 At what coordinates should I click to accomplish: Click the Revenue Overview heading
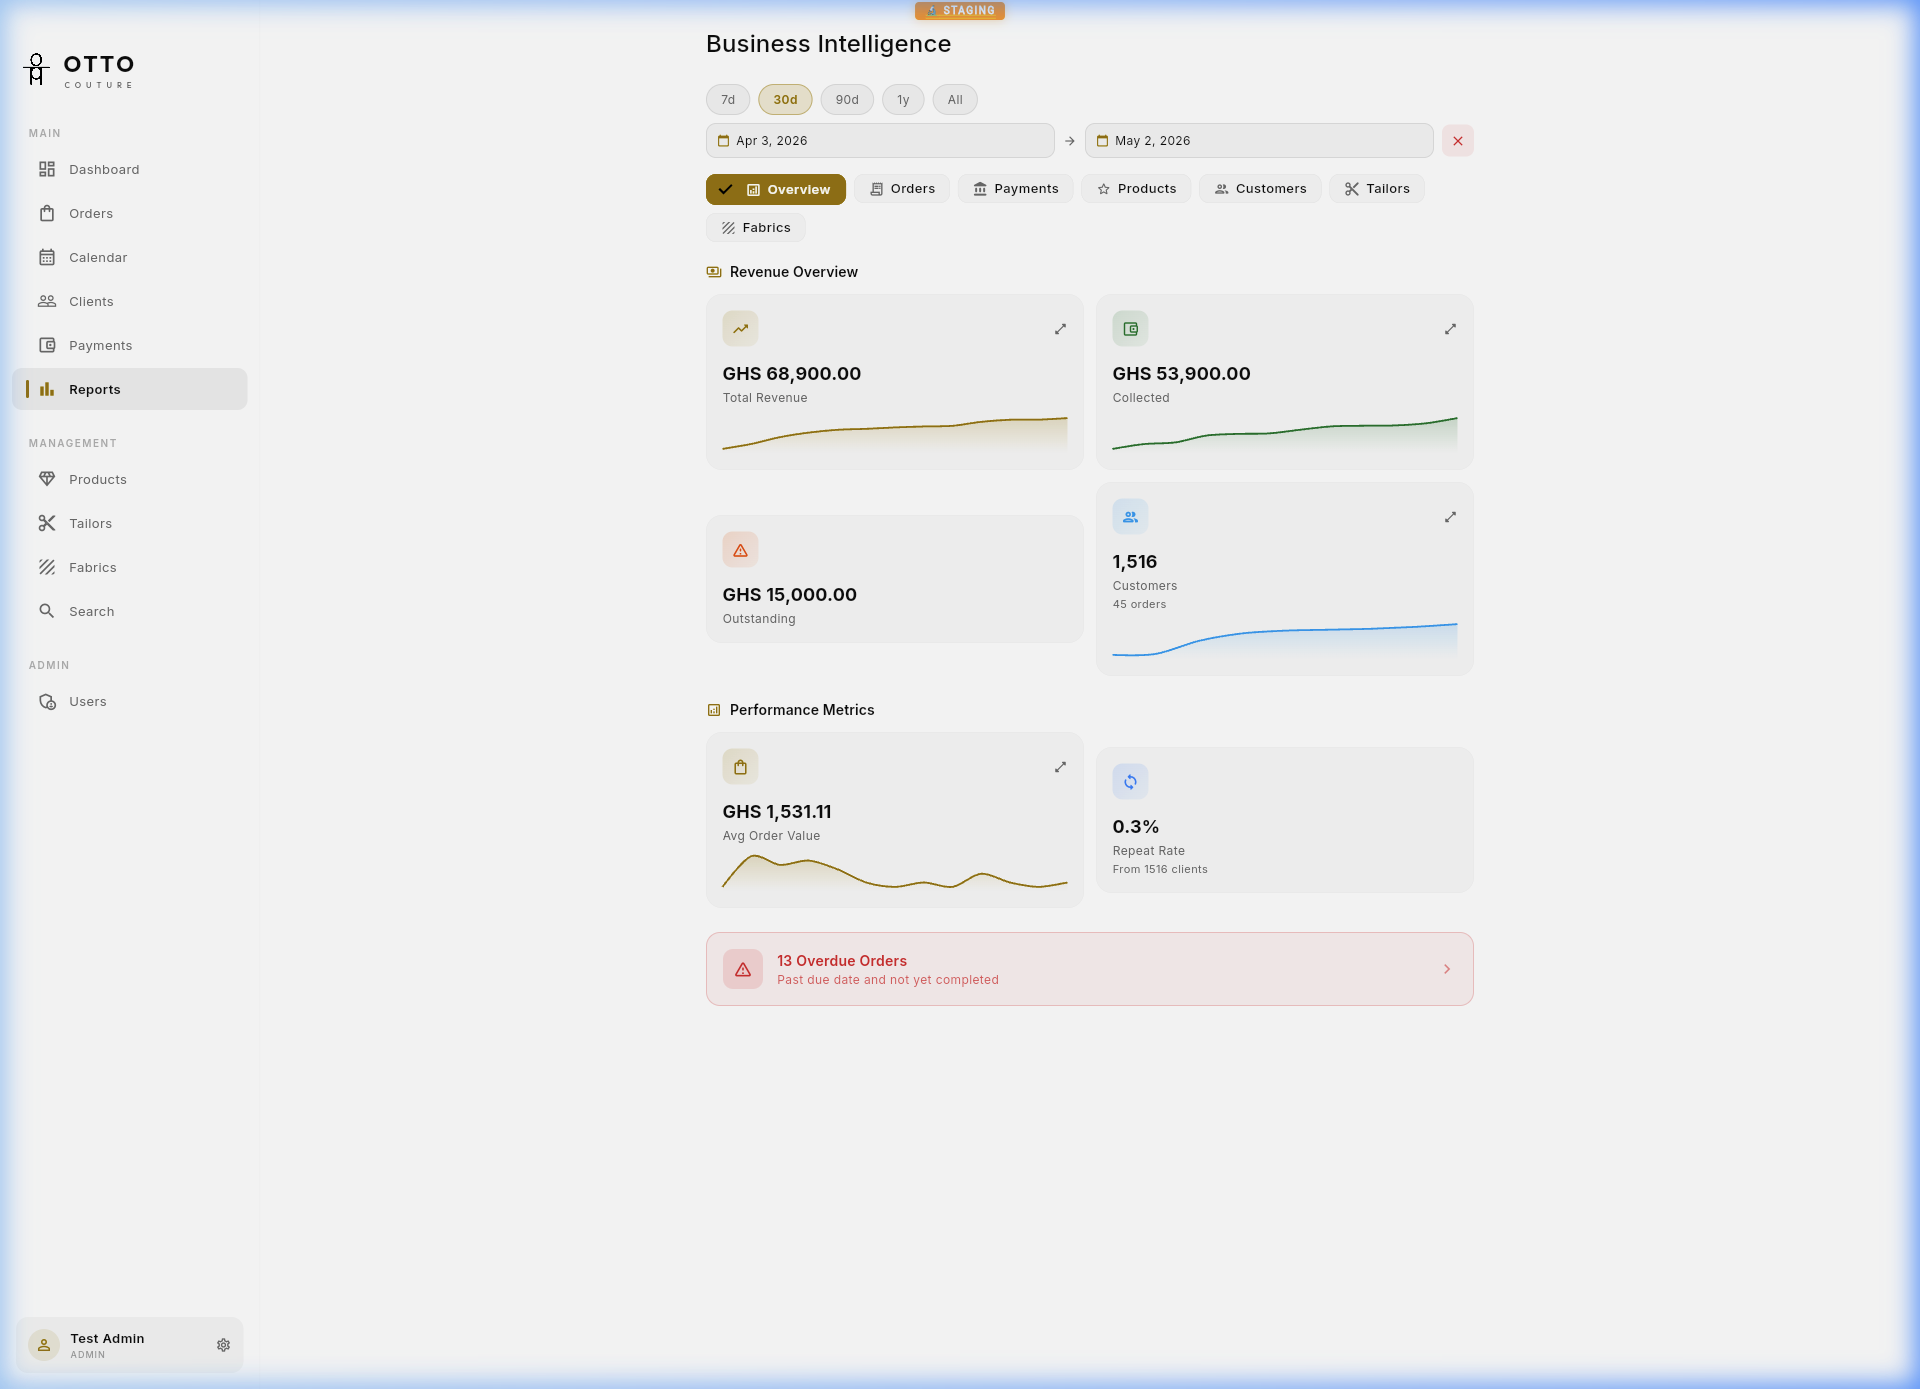pos(793,272)
